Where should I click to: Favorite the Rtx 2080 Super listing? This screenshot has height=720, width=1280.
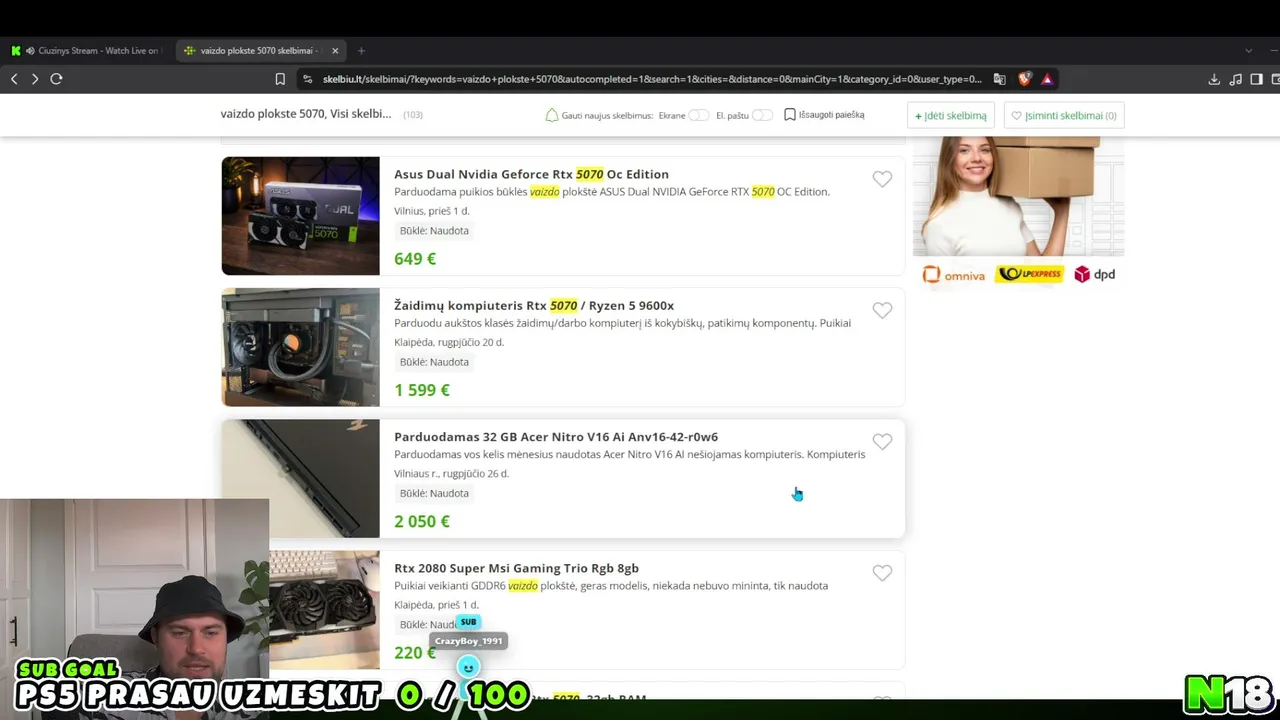(882, 573)
